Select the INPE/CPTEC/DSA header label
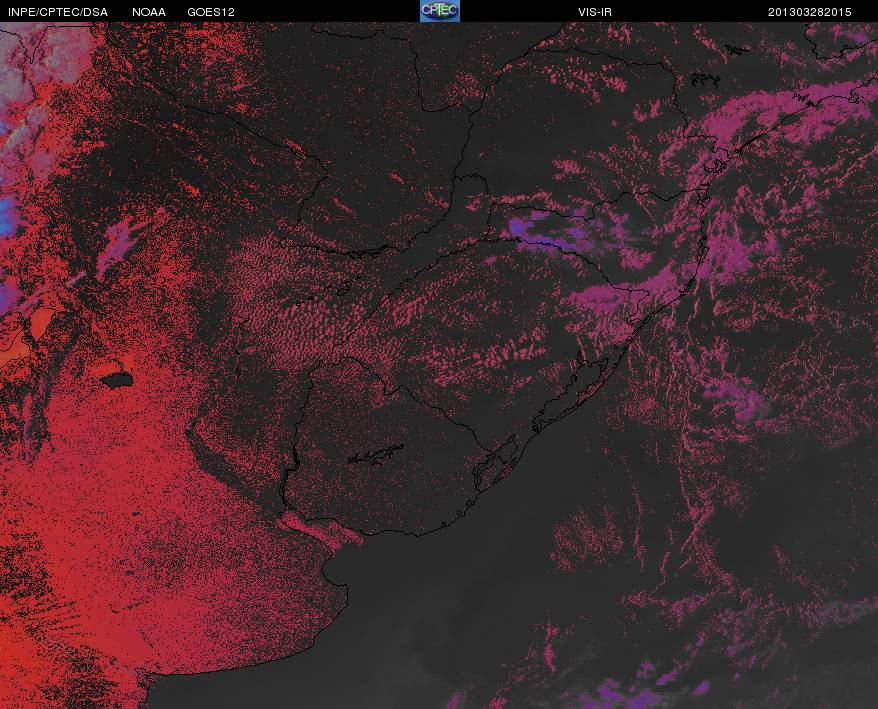878x709 pixels. point(58,12)
